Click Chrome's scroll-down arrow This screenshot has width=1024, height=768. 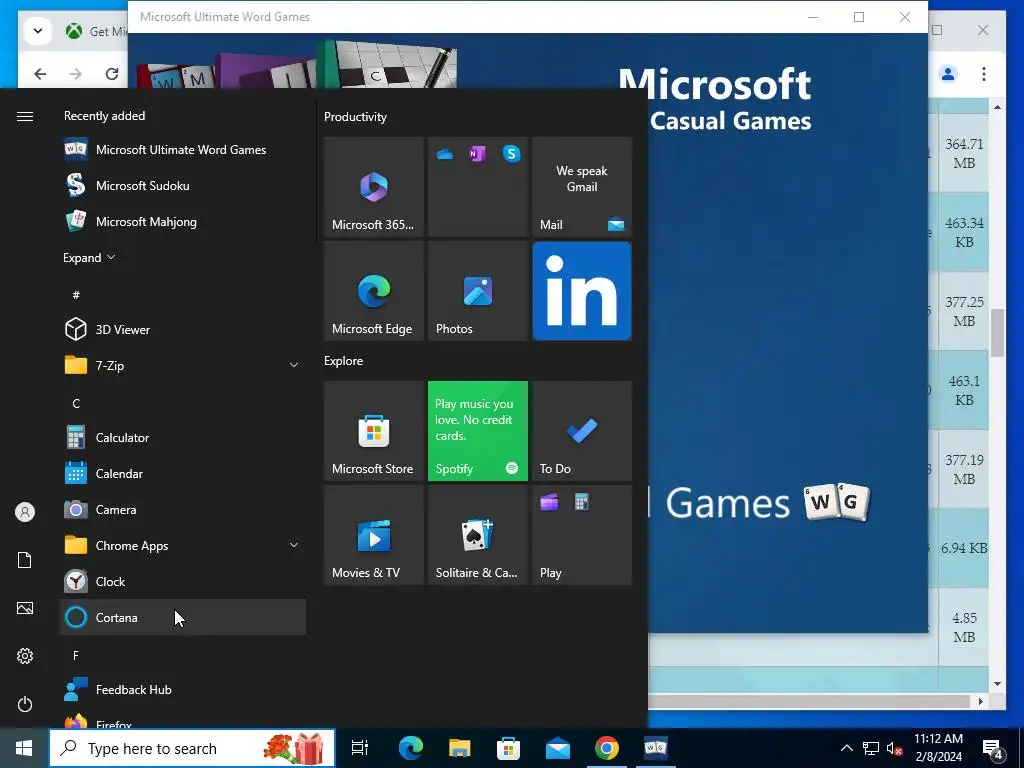point(997,684)
